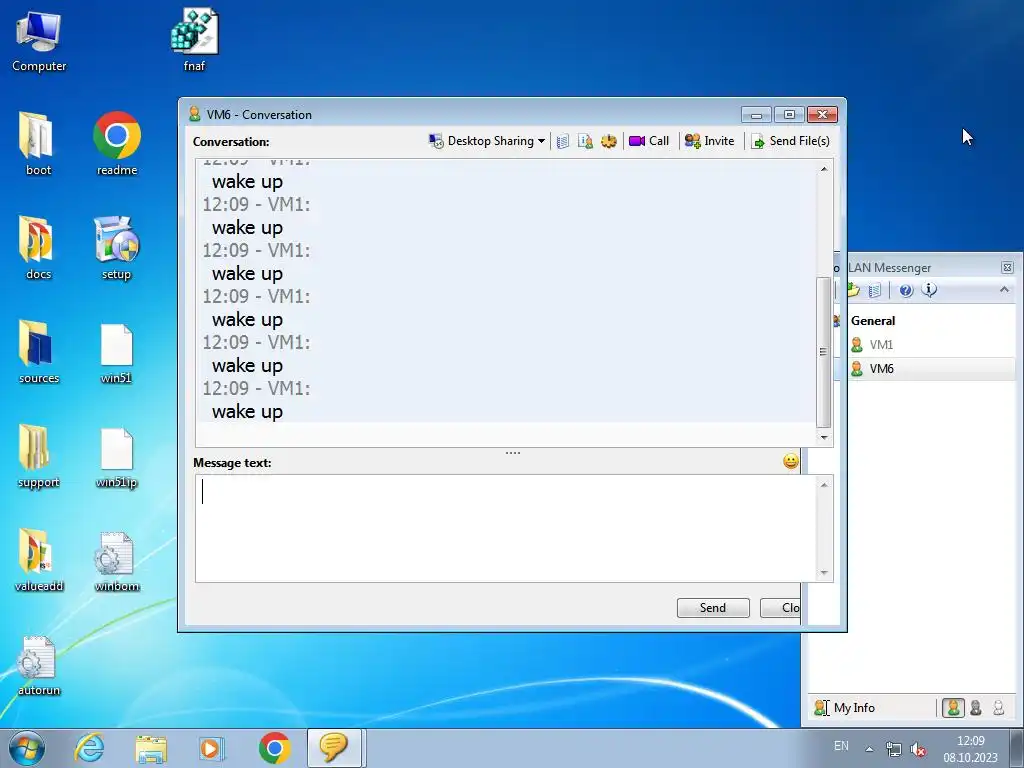
Task: Click Send File(s) button
Action: coord(790,141)
